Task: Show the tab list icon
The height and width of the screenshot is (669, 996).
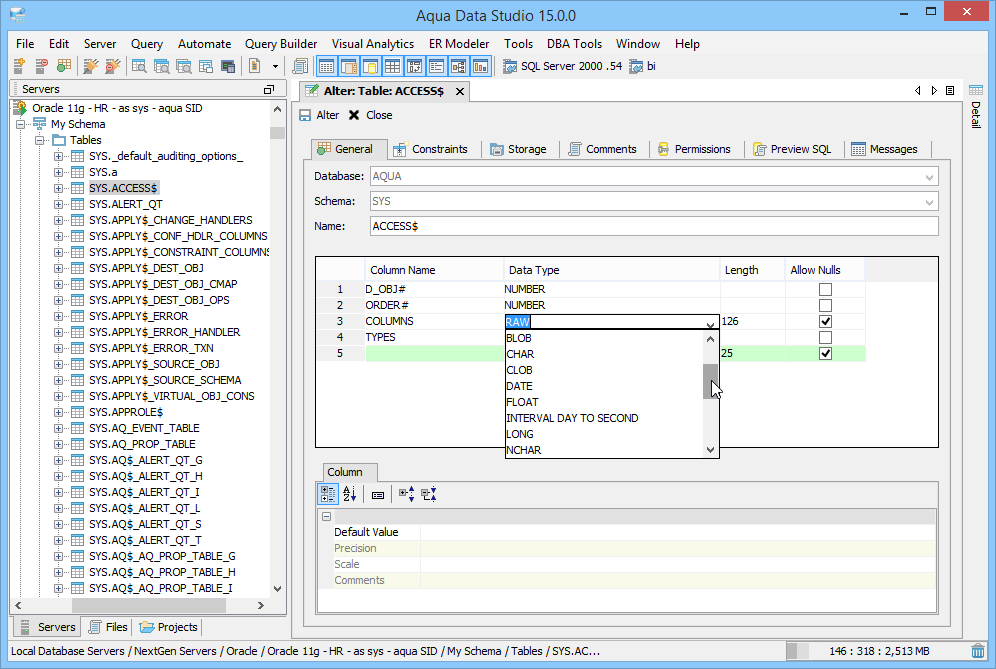Action: point(950,91)
